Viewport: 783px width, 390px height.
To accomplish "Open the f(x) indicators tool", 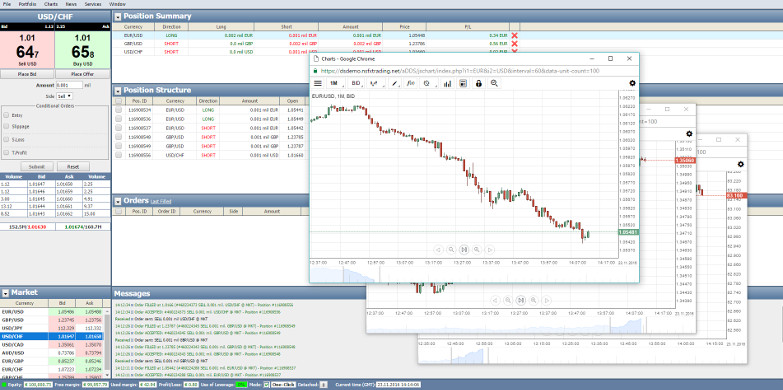I will click(x=411, y=83).
